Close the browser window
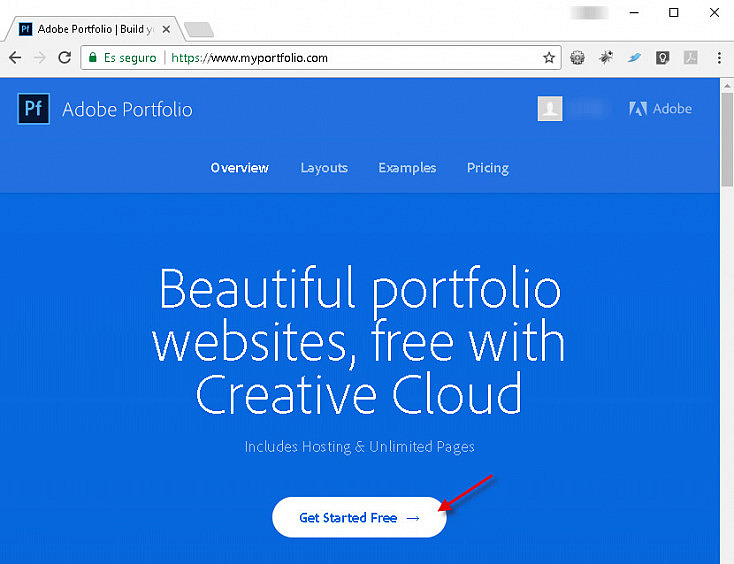 (x=714, y=13)
